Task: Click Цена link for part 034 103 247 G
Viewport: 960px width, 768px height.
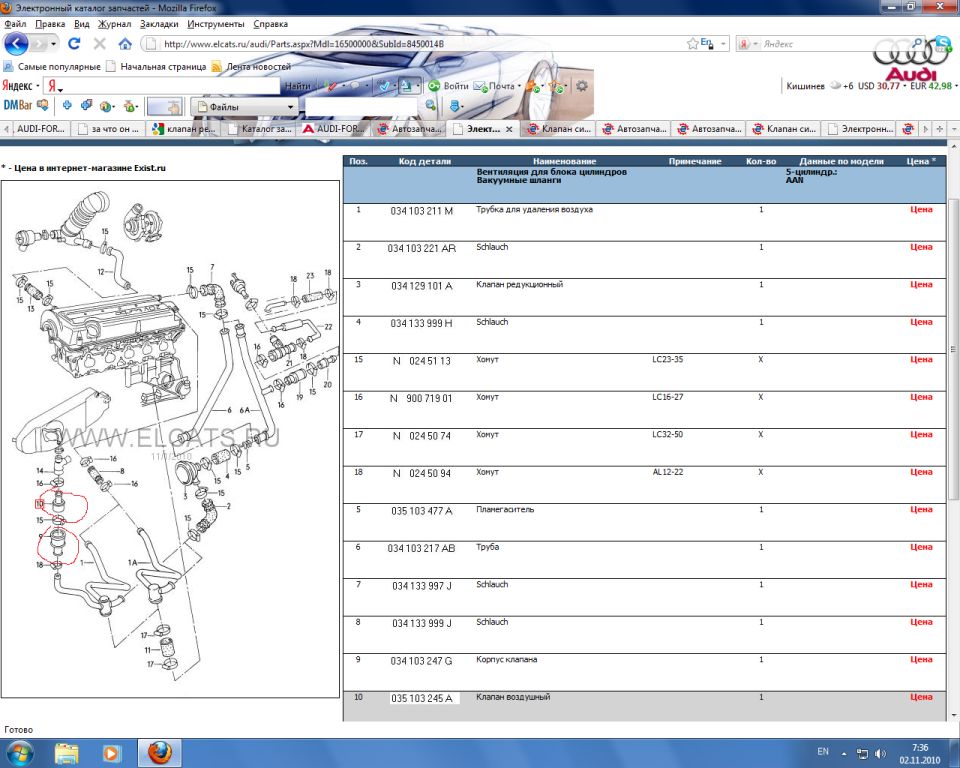Action: click(x=921, y=659)
